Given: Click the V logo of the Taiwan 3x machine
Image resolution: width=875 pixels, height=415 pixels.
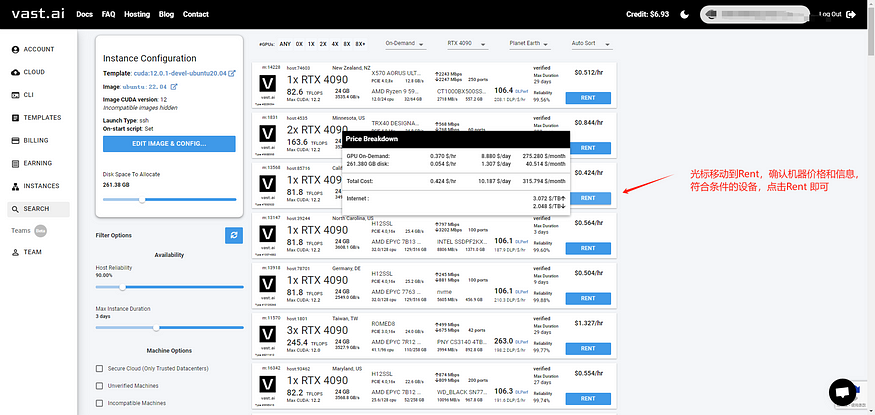Looking at the screenshot, I should [x=268, y=336].
